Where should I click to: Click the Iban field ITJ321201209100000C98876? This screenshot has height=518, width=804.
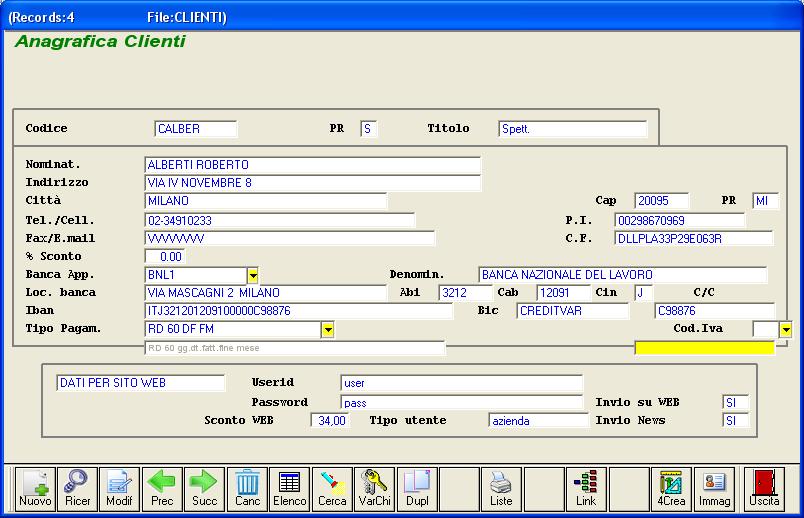point(299,311)
